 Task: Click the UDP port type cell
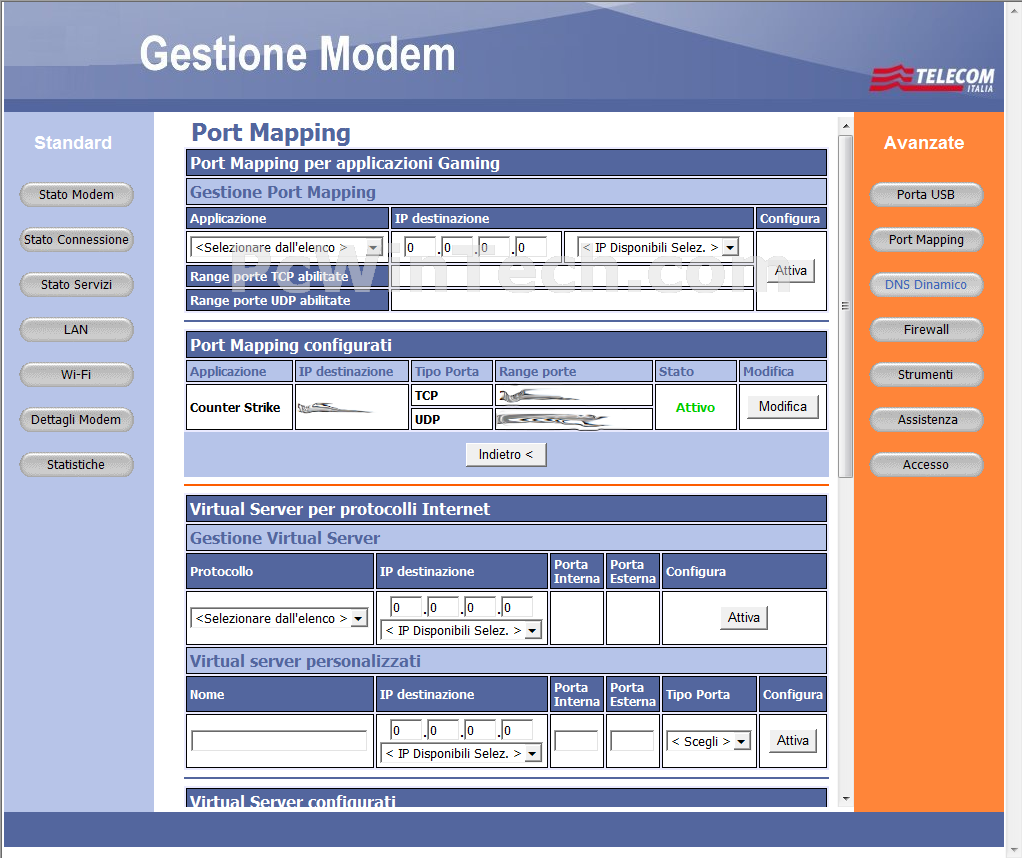point(452,419)
